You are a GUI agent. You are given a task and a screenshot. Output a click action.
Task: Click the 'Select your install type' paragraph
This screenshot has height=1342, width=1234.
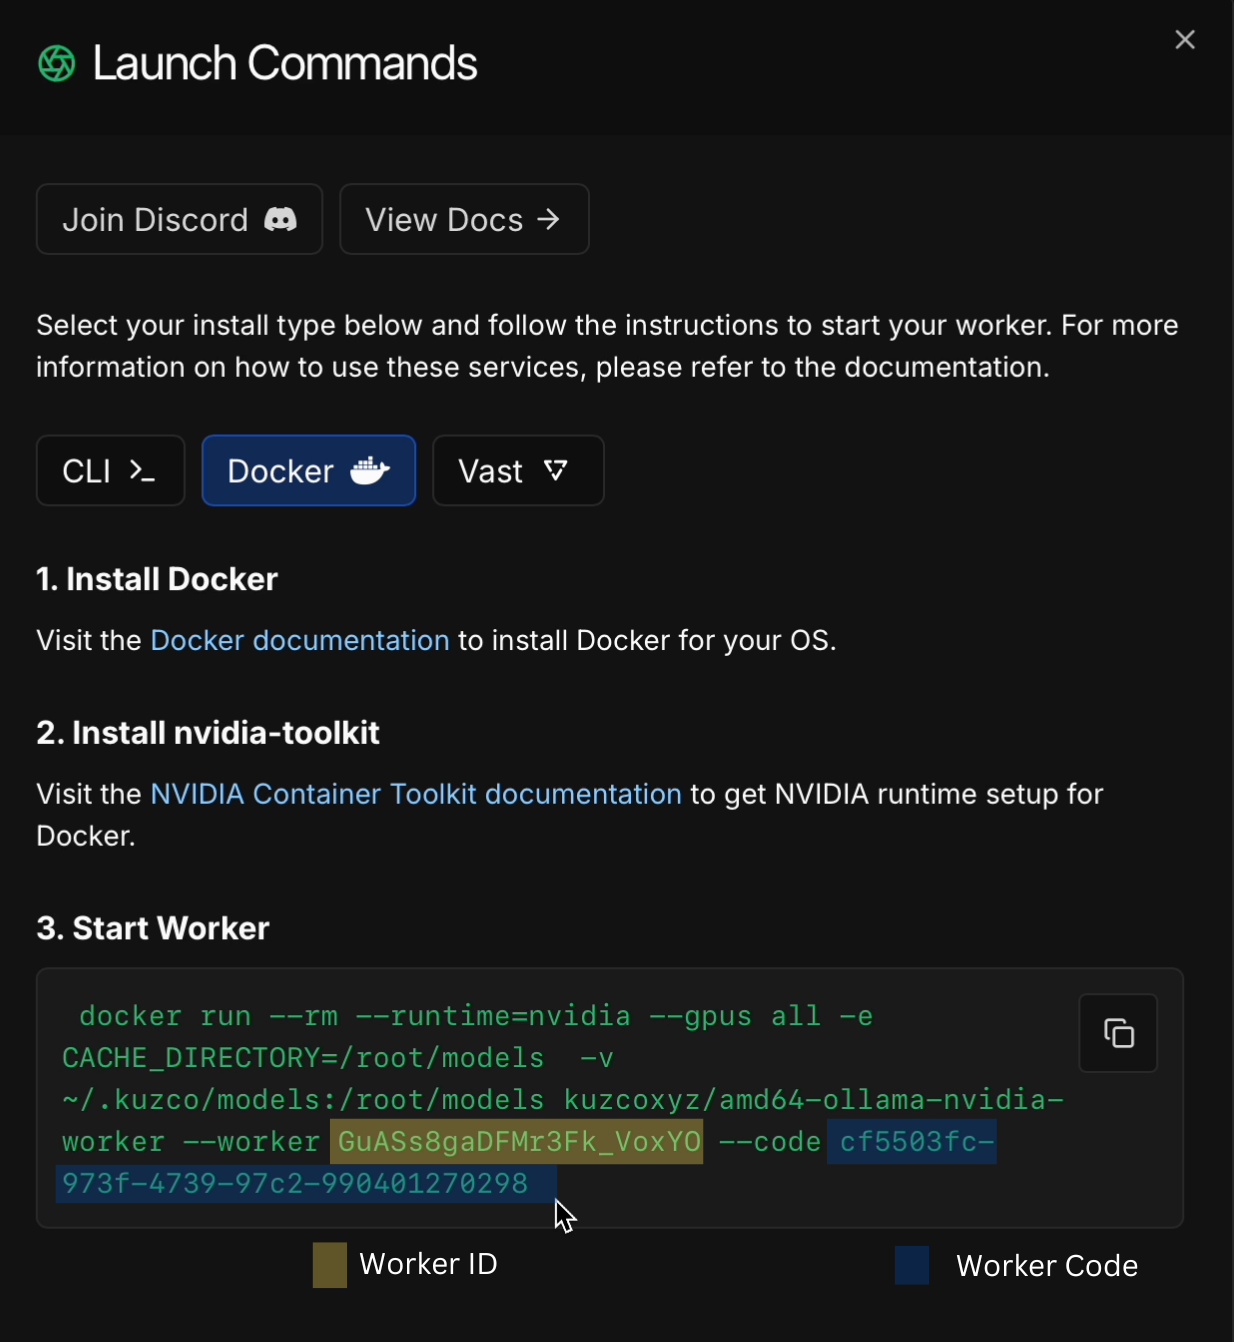pyautogui.click(x=607, y=346)
